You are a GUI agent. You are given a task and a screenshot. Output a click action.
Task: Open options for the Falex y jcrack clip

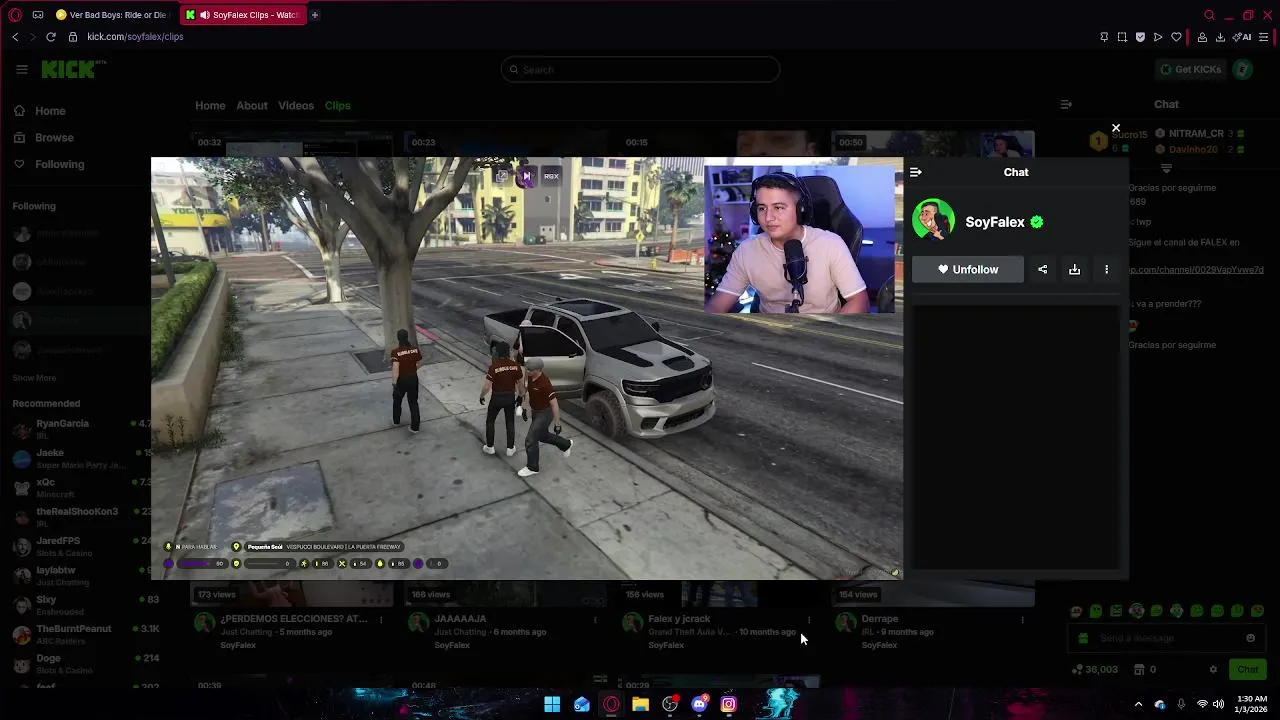coord(809,620)
